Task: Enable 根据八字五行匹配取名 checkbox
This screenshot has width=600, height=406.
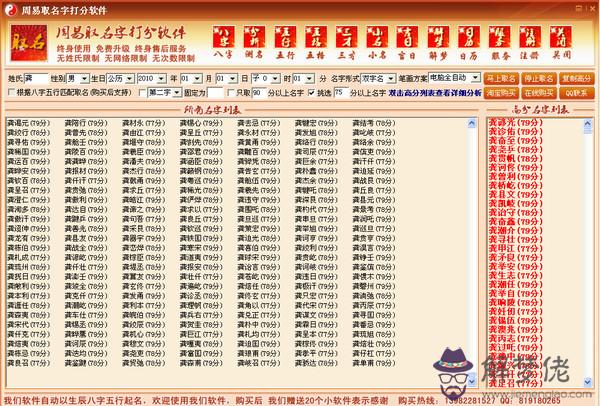Action: 11,92
